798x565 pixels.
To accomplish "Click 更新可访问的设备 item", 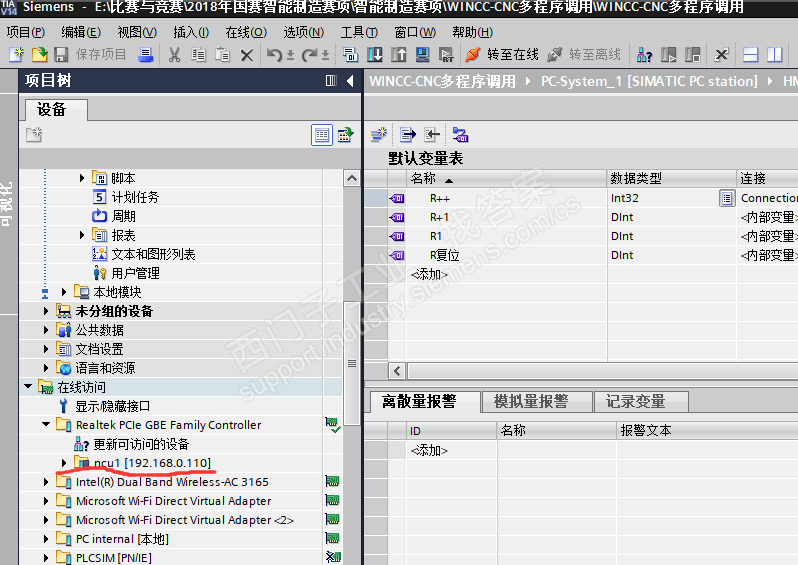I will [141, 444].
